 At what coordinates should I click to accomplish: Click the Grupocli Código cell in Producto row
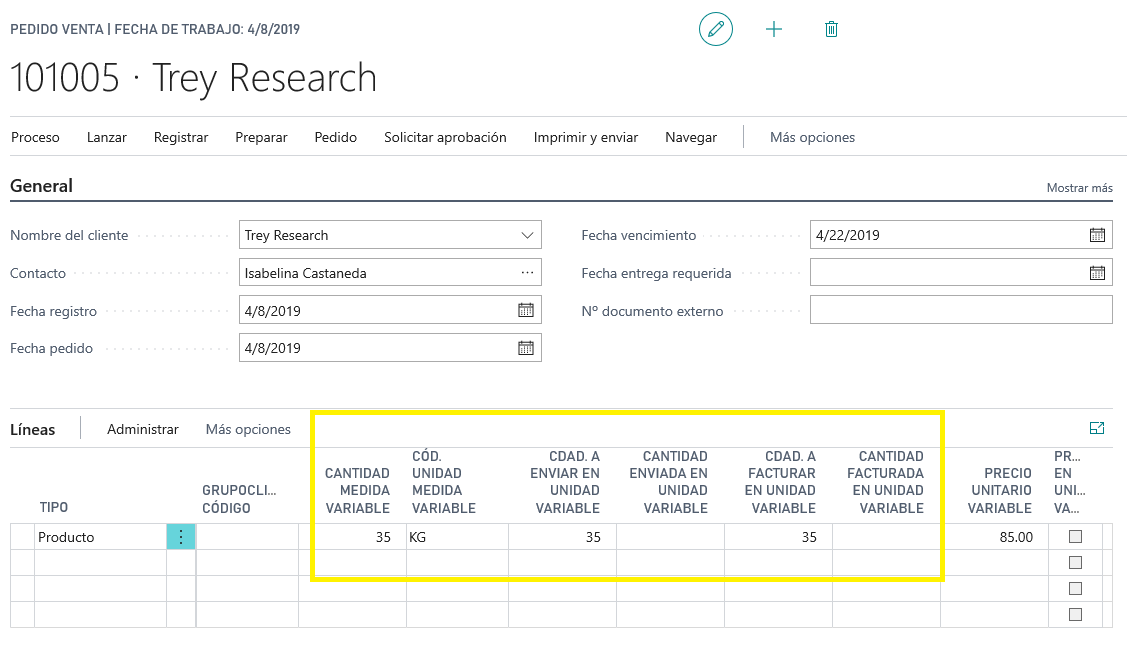coord(247,537)
